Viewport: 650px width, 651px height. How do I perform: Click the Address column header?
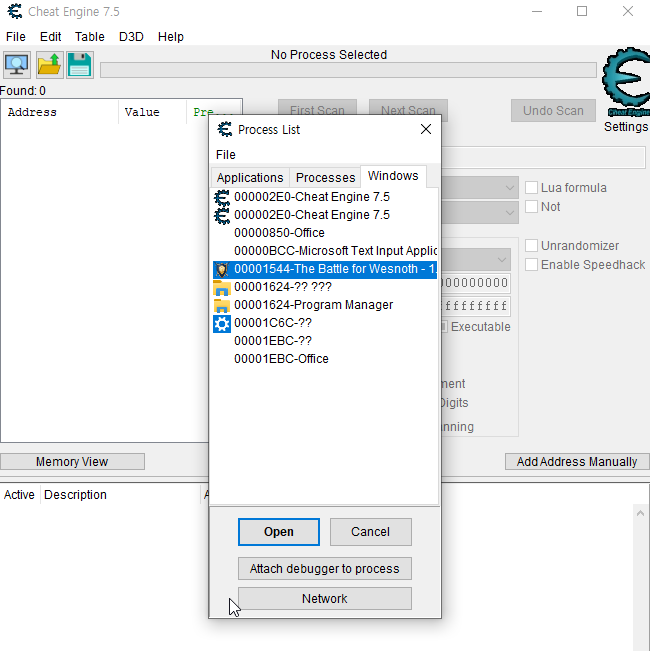[x=60, y=112]
